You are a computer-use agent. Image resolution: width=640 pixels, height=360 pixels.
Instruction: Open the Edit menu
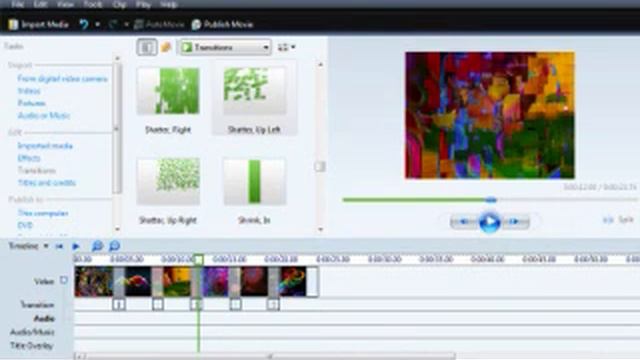40,4
